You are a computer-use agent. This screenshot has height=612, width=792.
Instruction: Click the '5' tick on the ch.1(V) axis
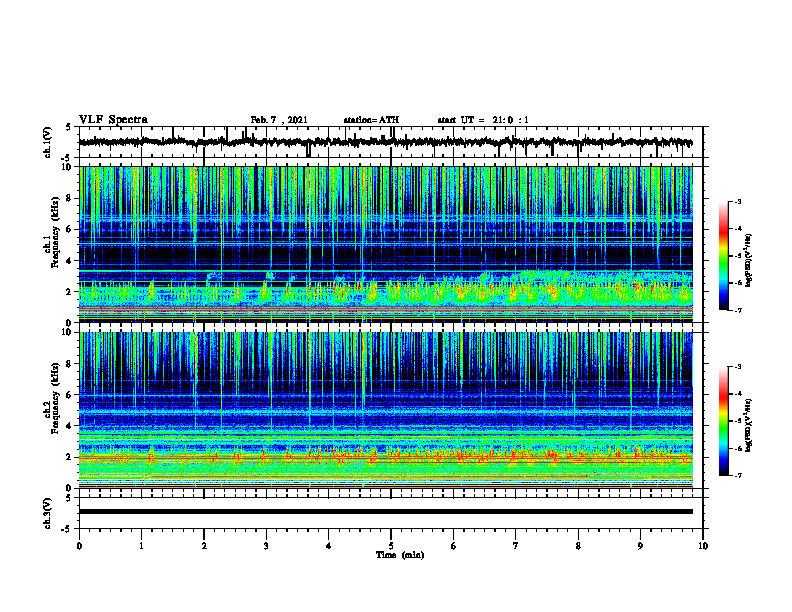tap(69, 127)
